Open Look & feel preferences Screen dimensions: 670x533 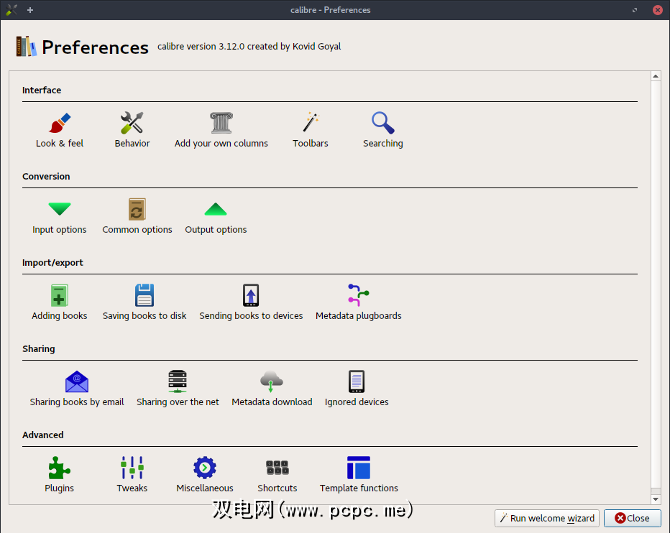pos(60,124)
